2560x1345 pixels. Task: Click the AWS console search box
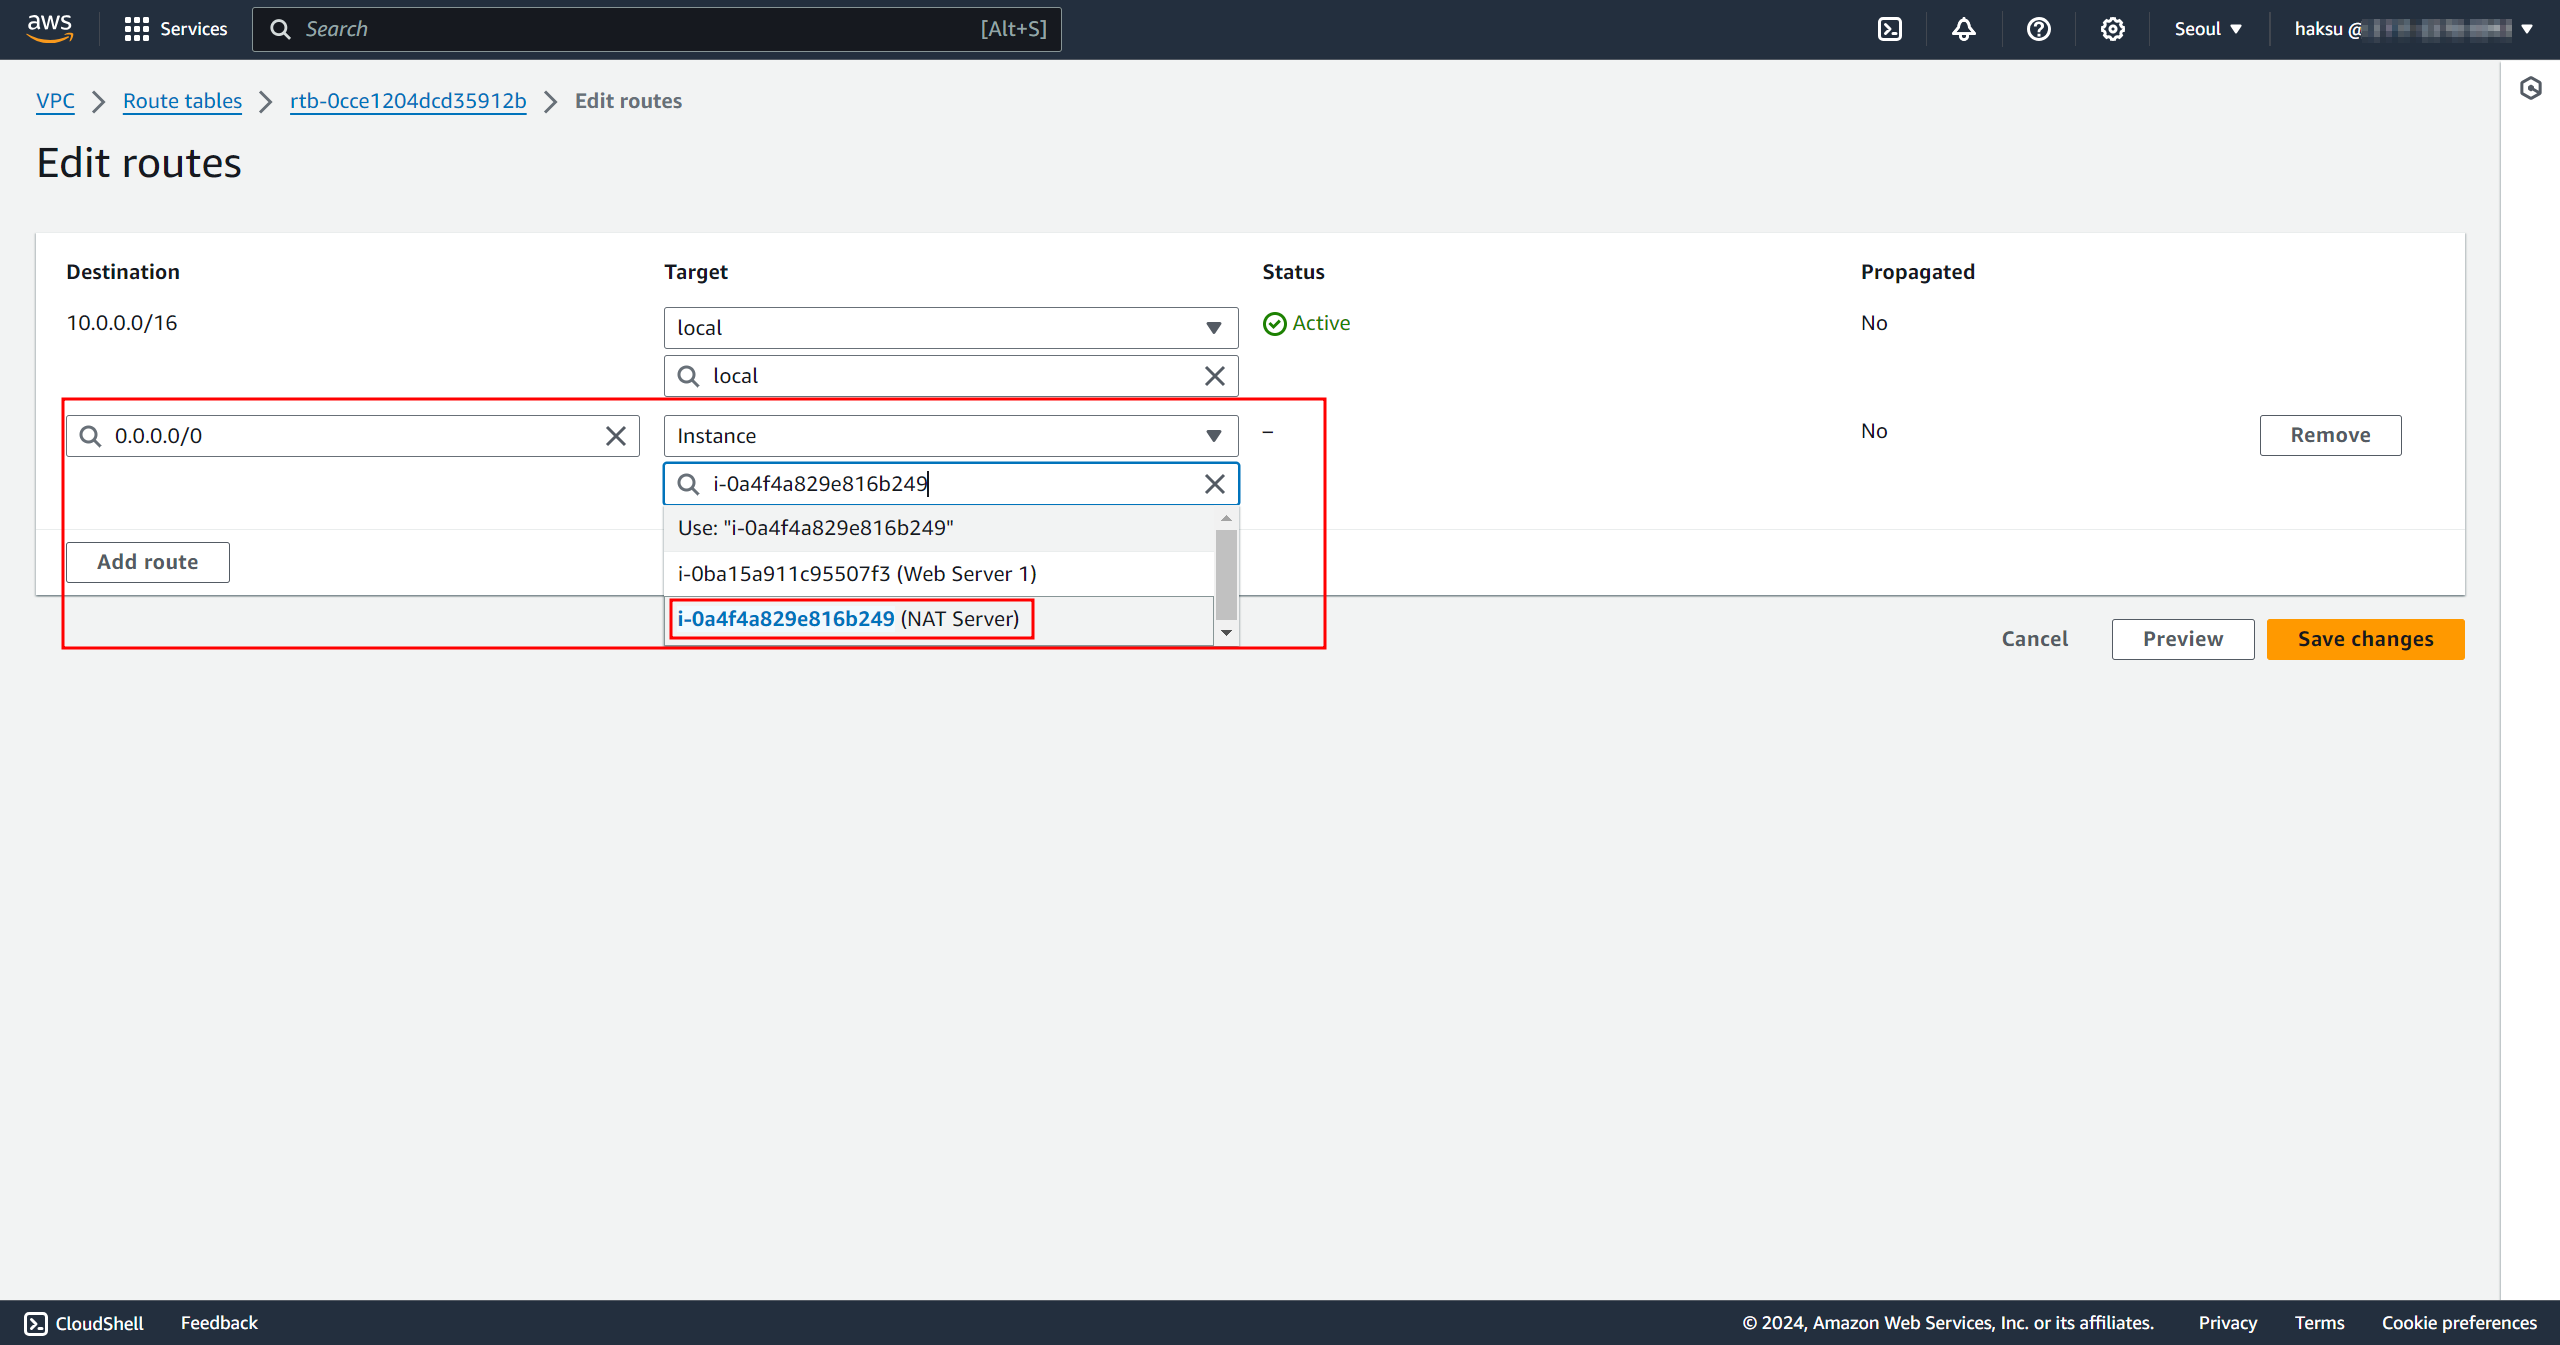pos(656,29)
